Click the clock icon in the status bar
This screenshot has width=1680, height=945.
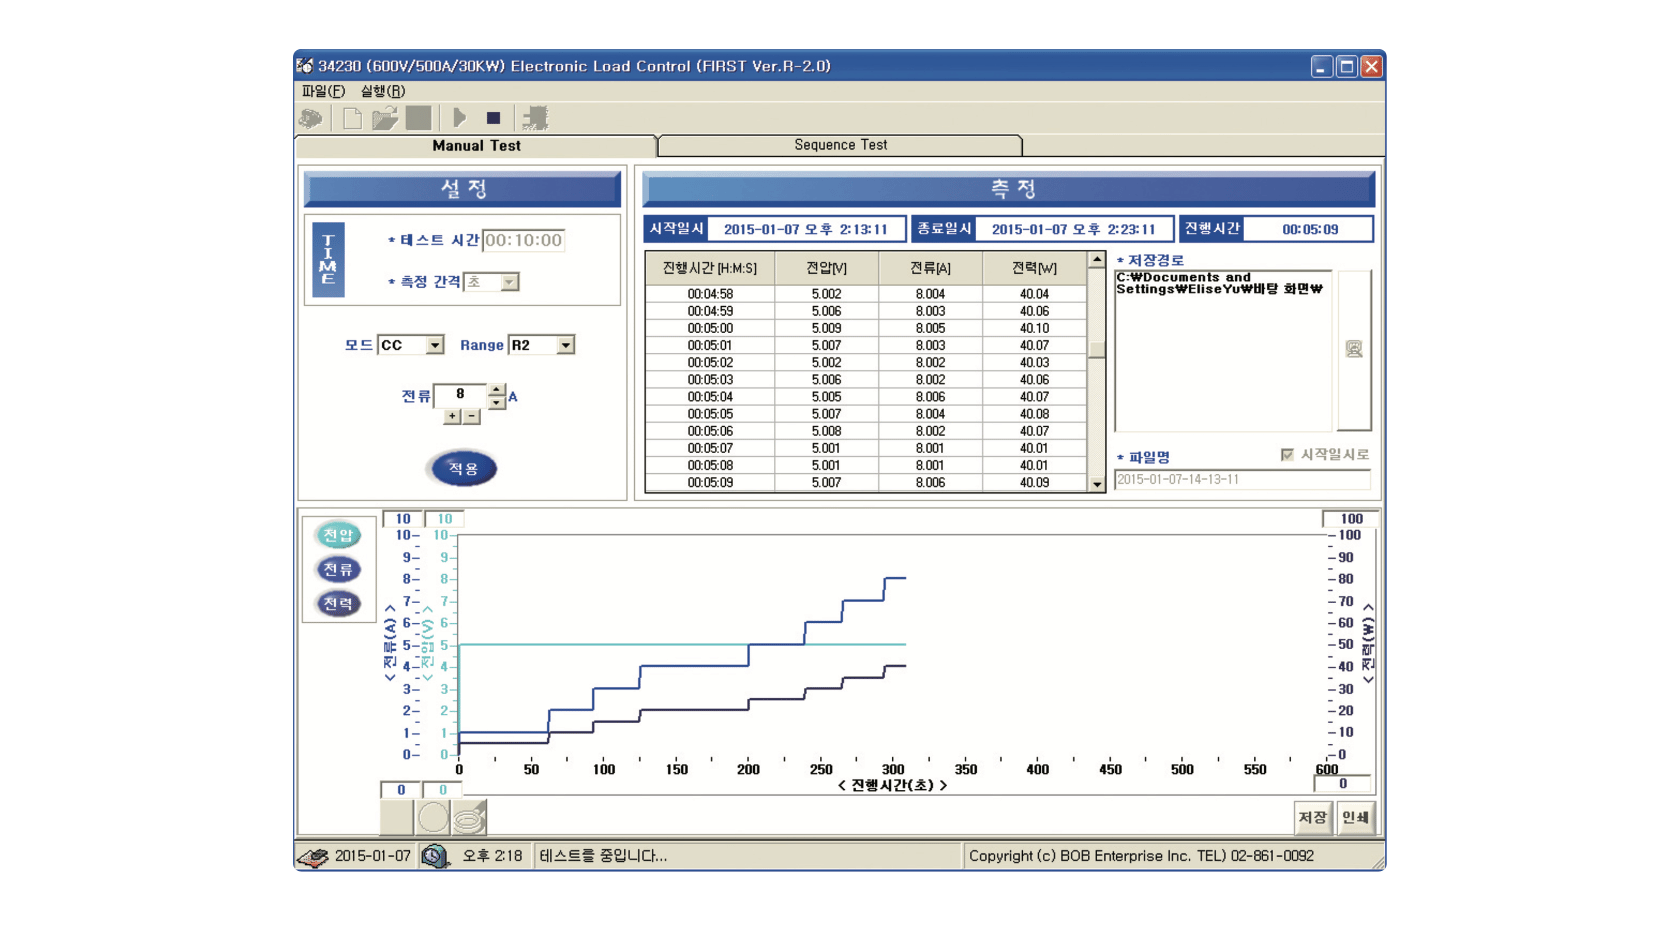(x=435, y=856)
